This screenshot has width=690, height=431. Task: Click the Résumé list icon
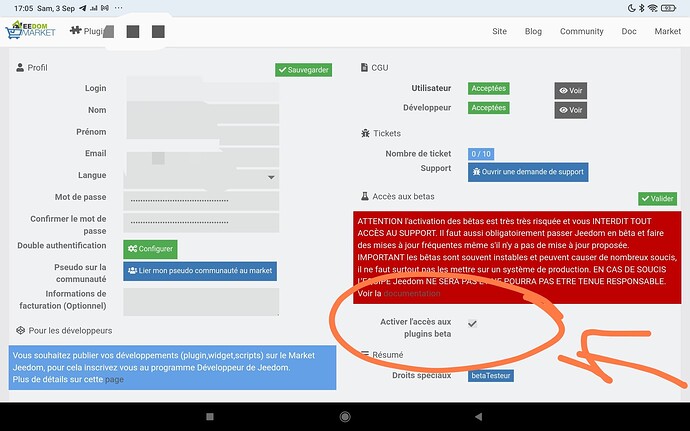365,353
